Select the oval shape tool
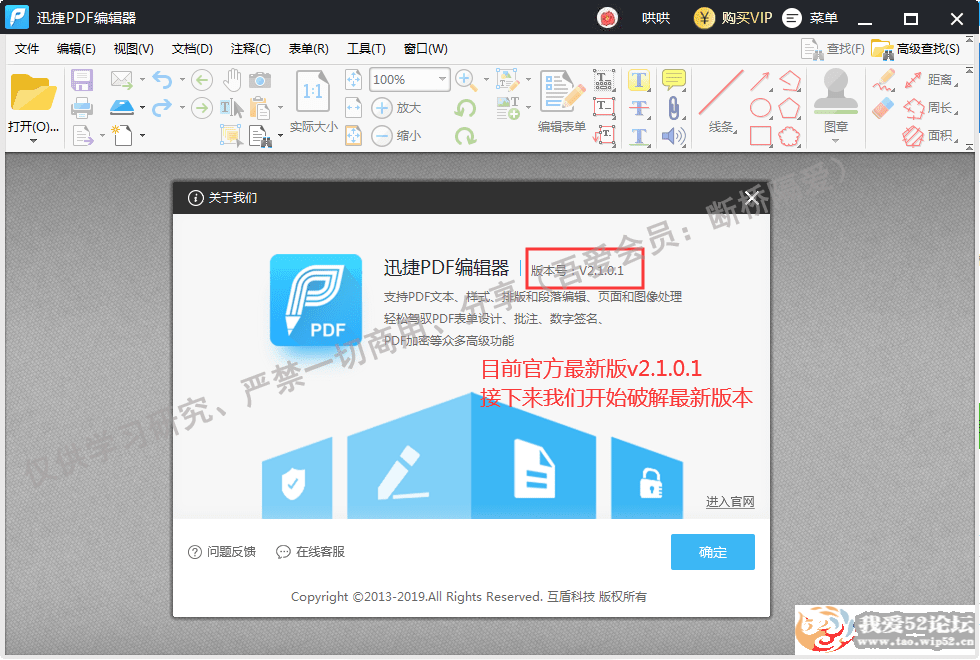Image resolution: width=980 pixels, height=660 pixels. (760, 108)
